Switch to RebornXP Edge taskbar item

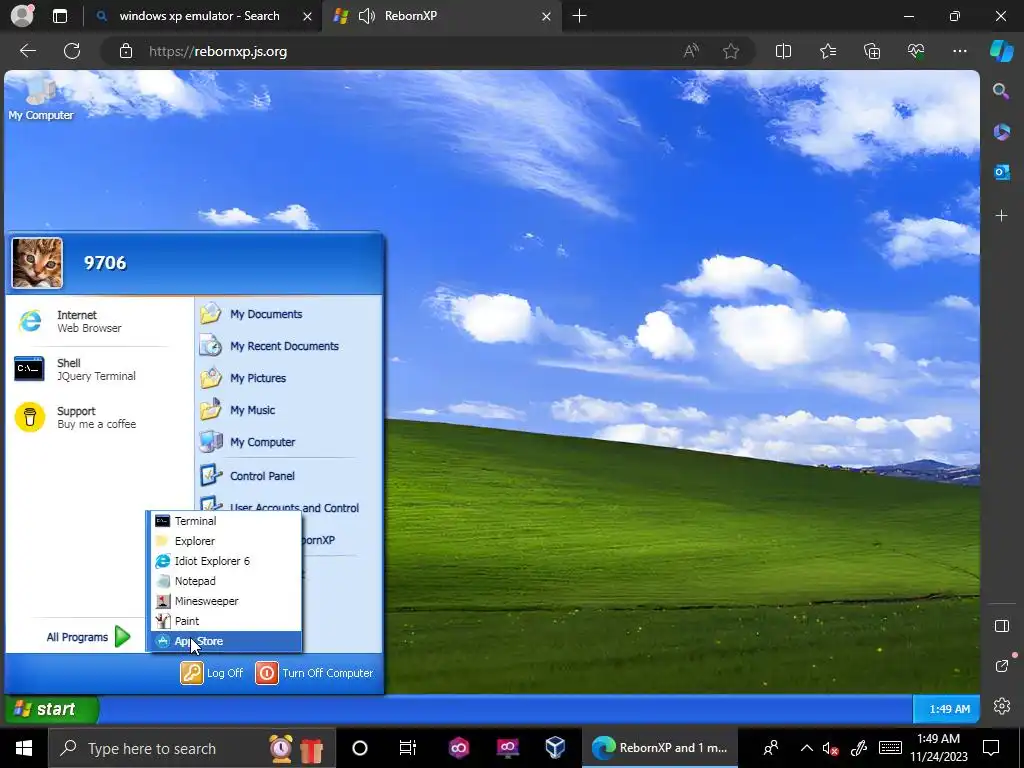click(x=660, y=748)
